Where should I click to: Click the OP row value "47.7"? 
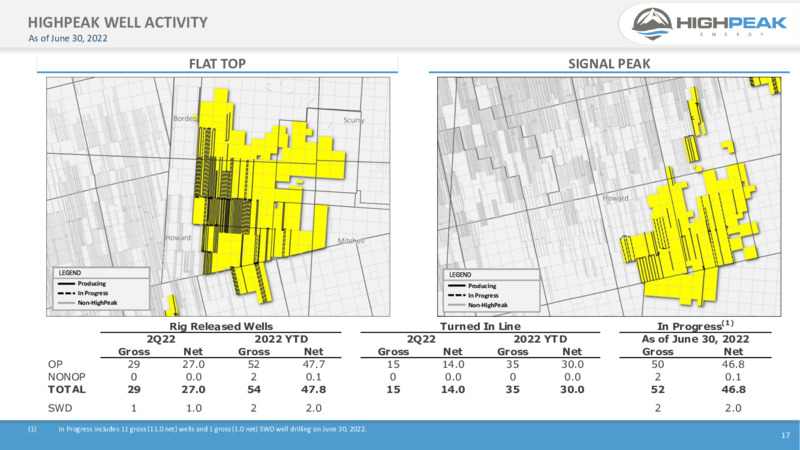click(x=313, y=364)
